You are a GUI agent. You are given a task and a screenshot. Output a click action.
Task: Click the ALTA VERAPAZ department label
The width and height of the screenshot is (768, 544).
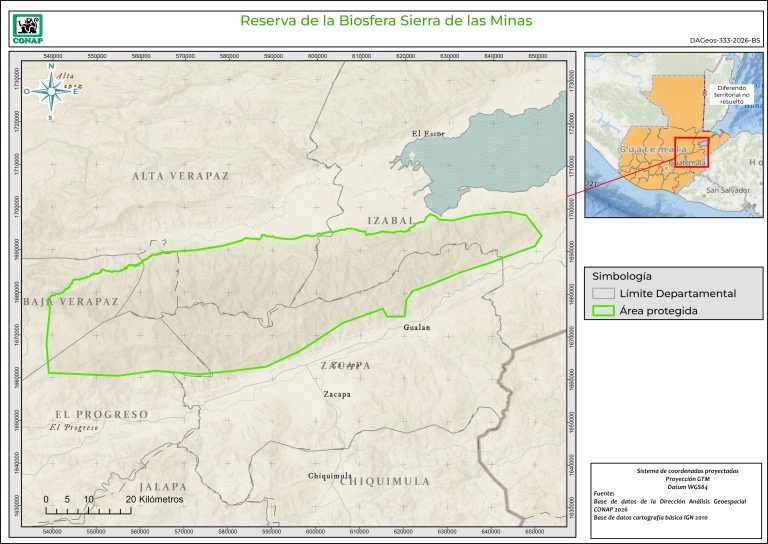click(180, 175)
